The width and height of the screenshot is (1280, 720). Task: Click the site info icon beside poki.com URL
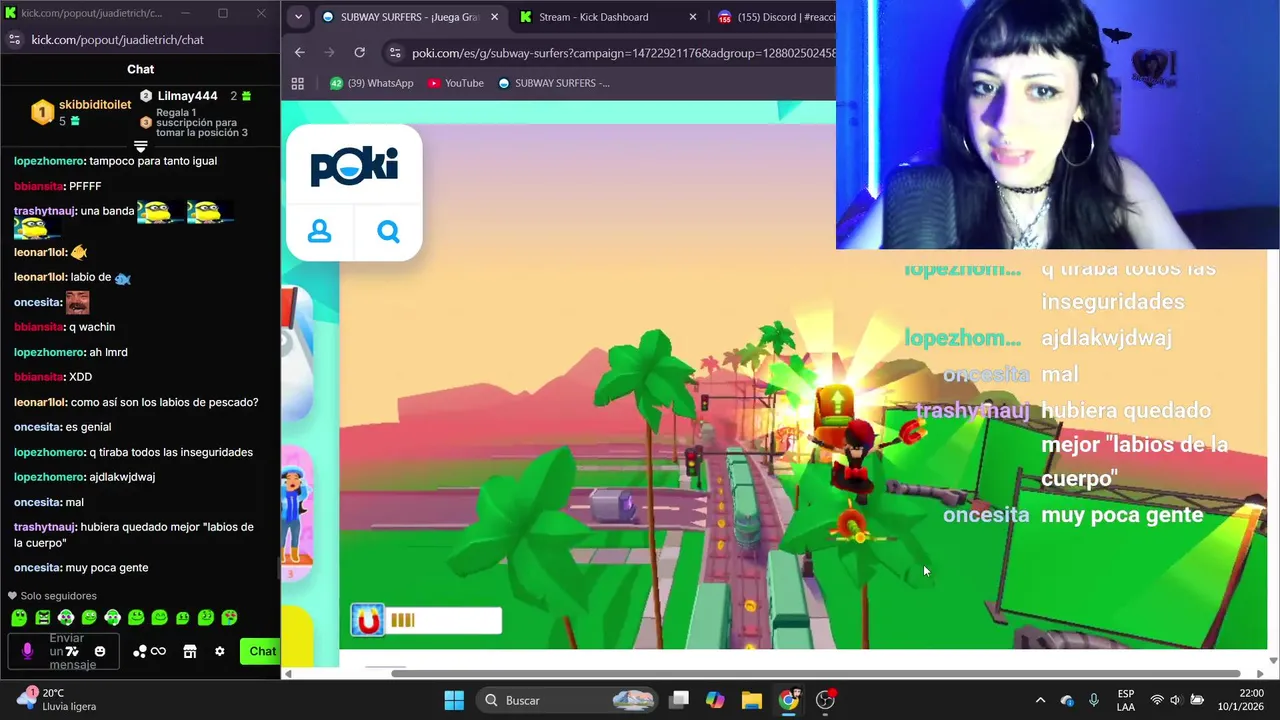click(x=395, y=53)
